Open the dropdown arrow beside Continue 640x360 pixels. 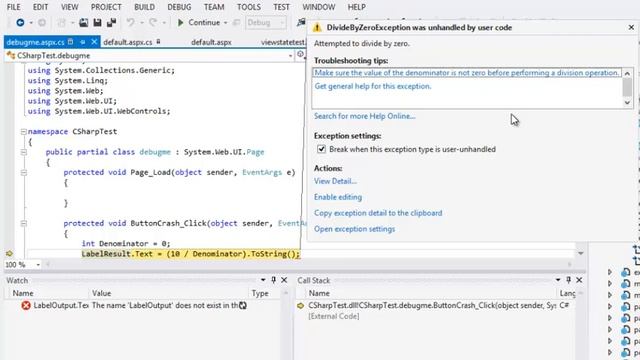[x=225, y=23]
